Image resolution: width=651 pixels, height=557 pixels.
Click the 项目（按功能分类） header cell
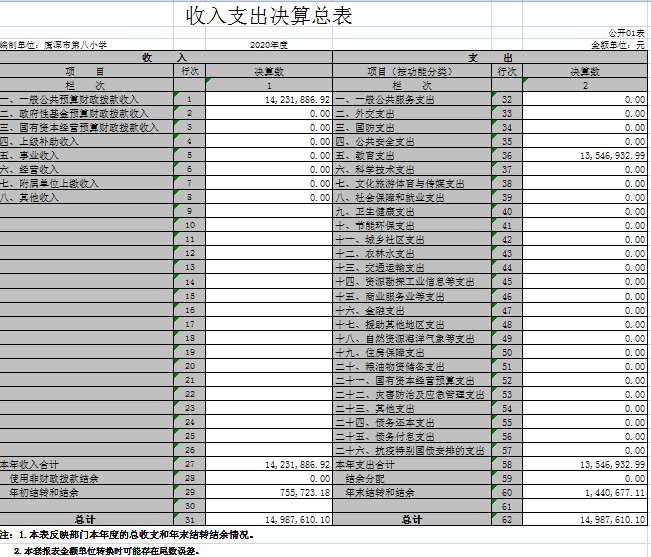click(412, 71)
